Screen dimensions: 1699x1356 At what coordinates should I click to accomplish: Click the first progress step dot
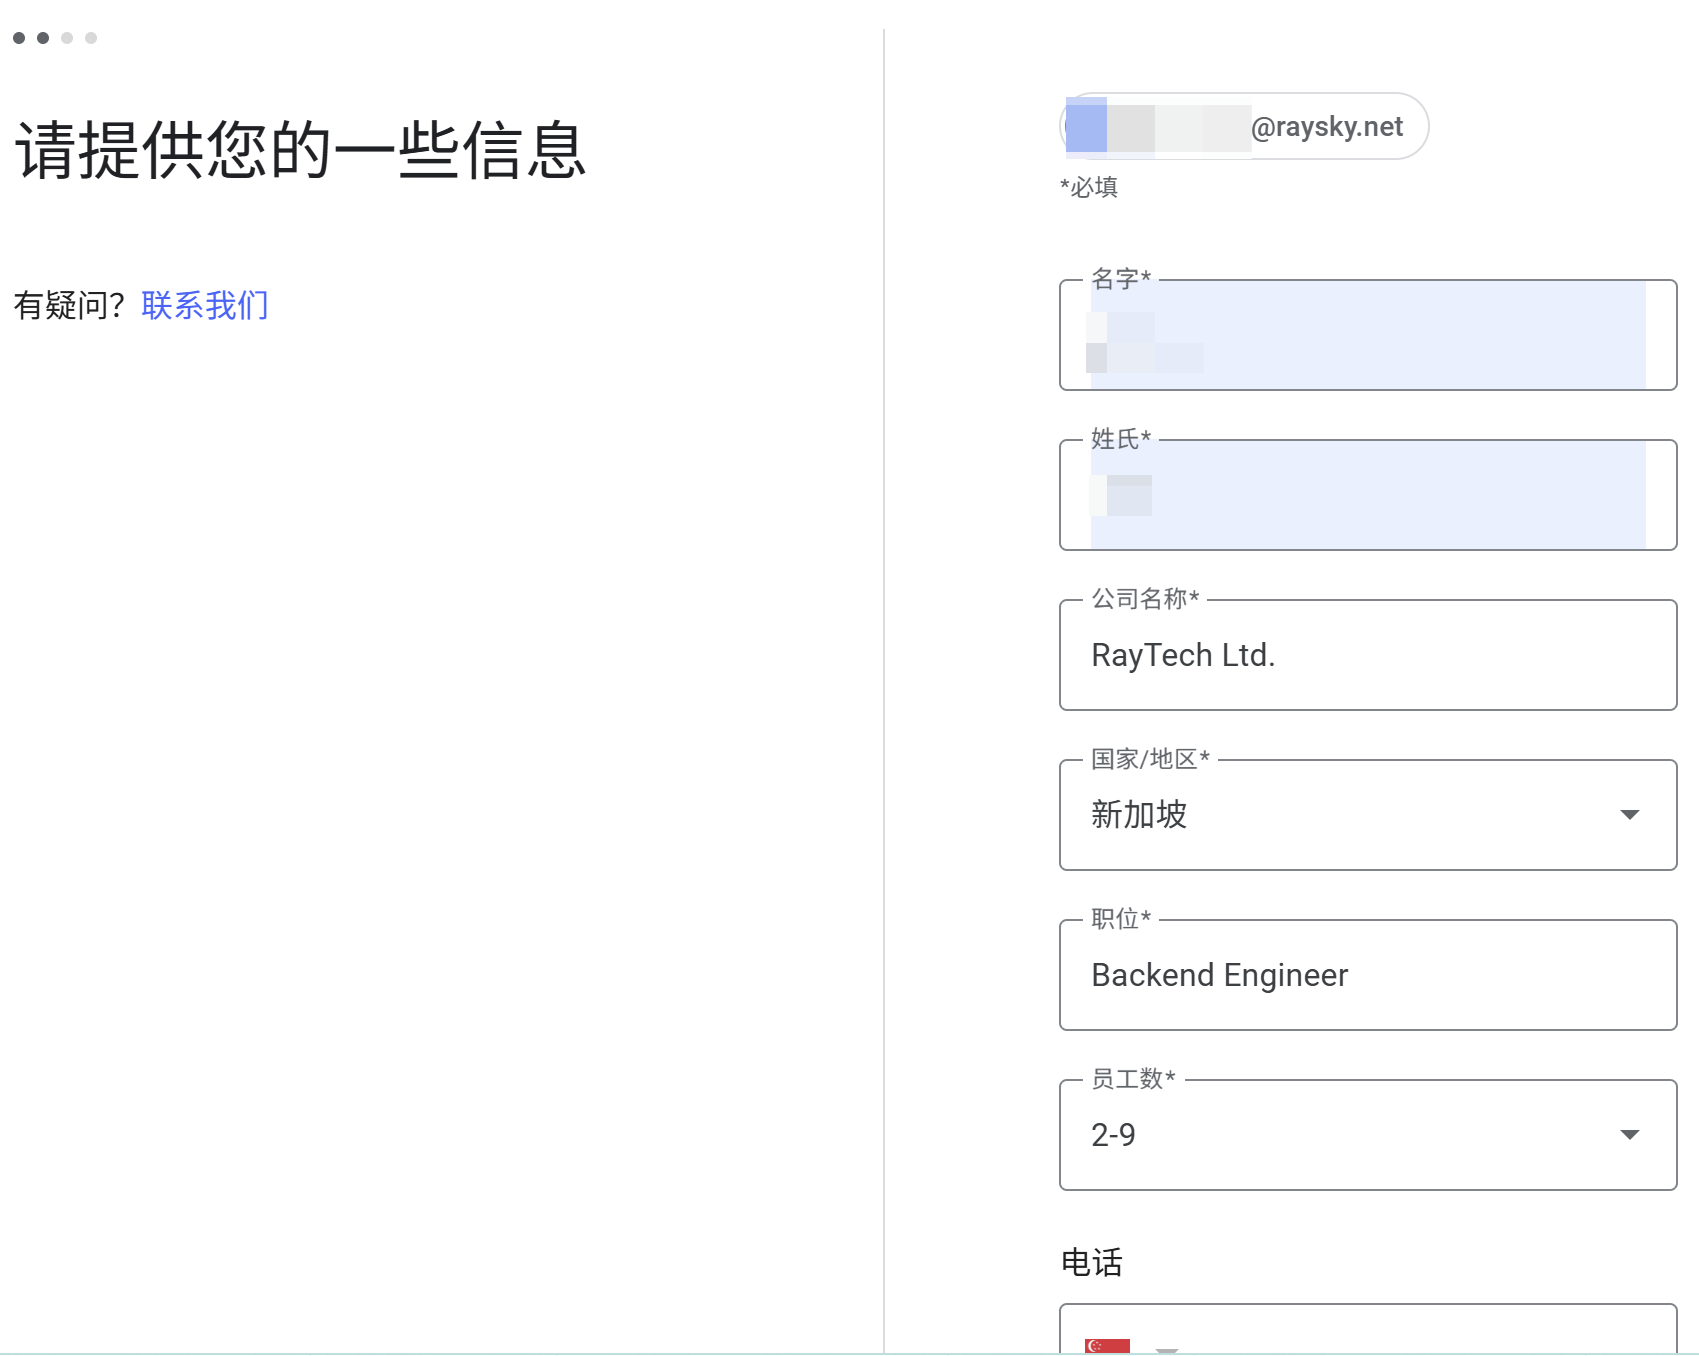tap(19, 38)
